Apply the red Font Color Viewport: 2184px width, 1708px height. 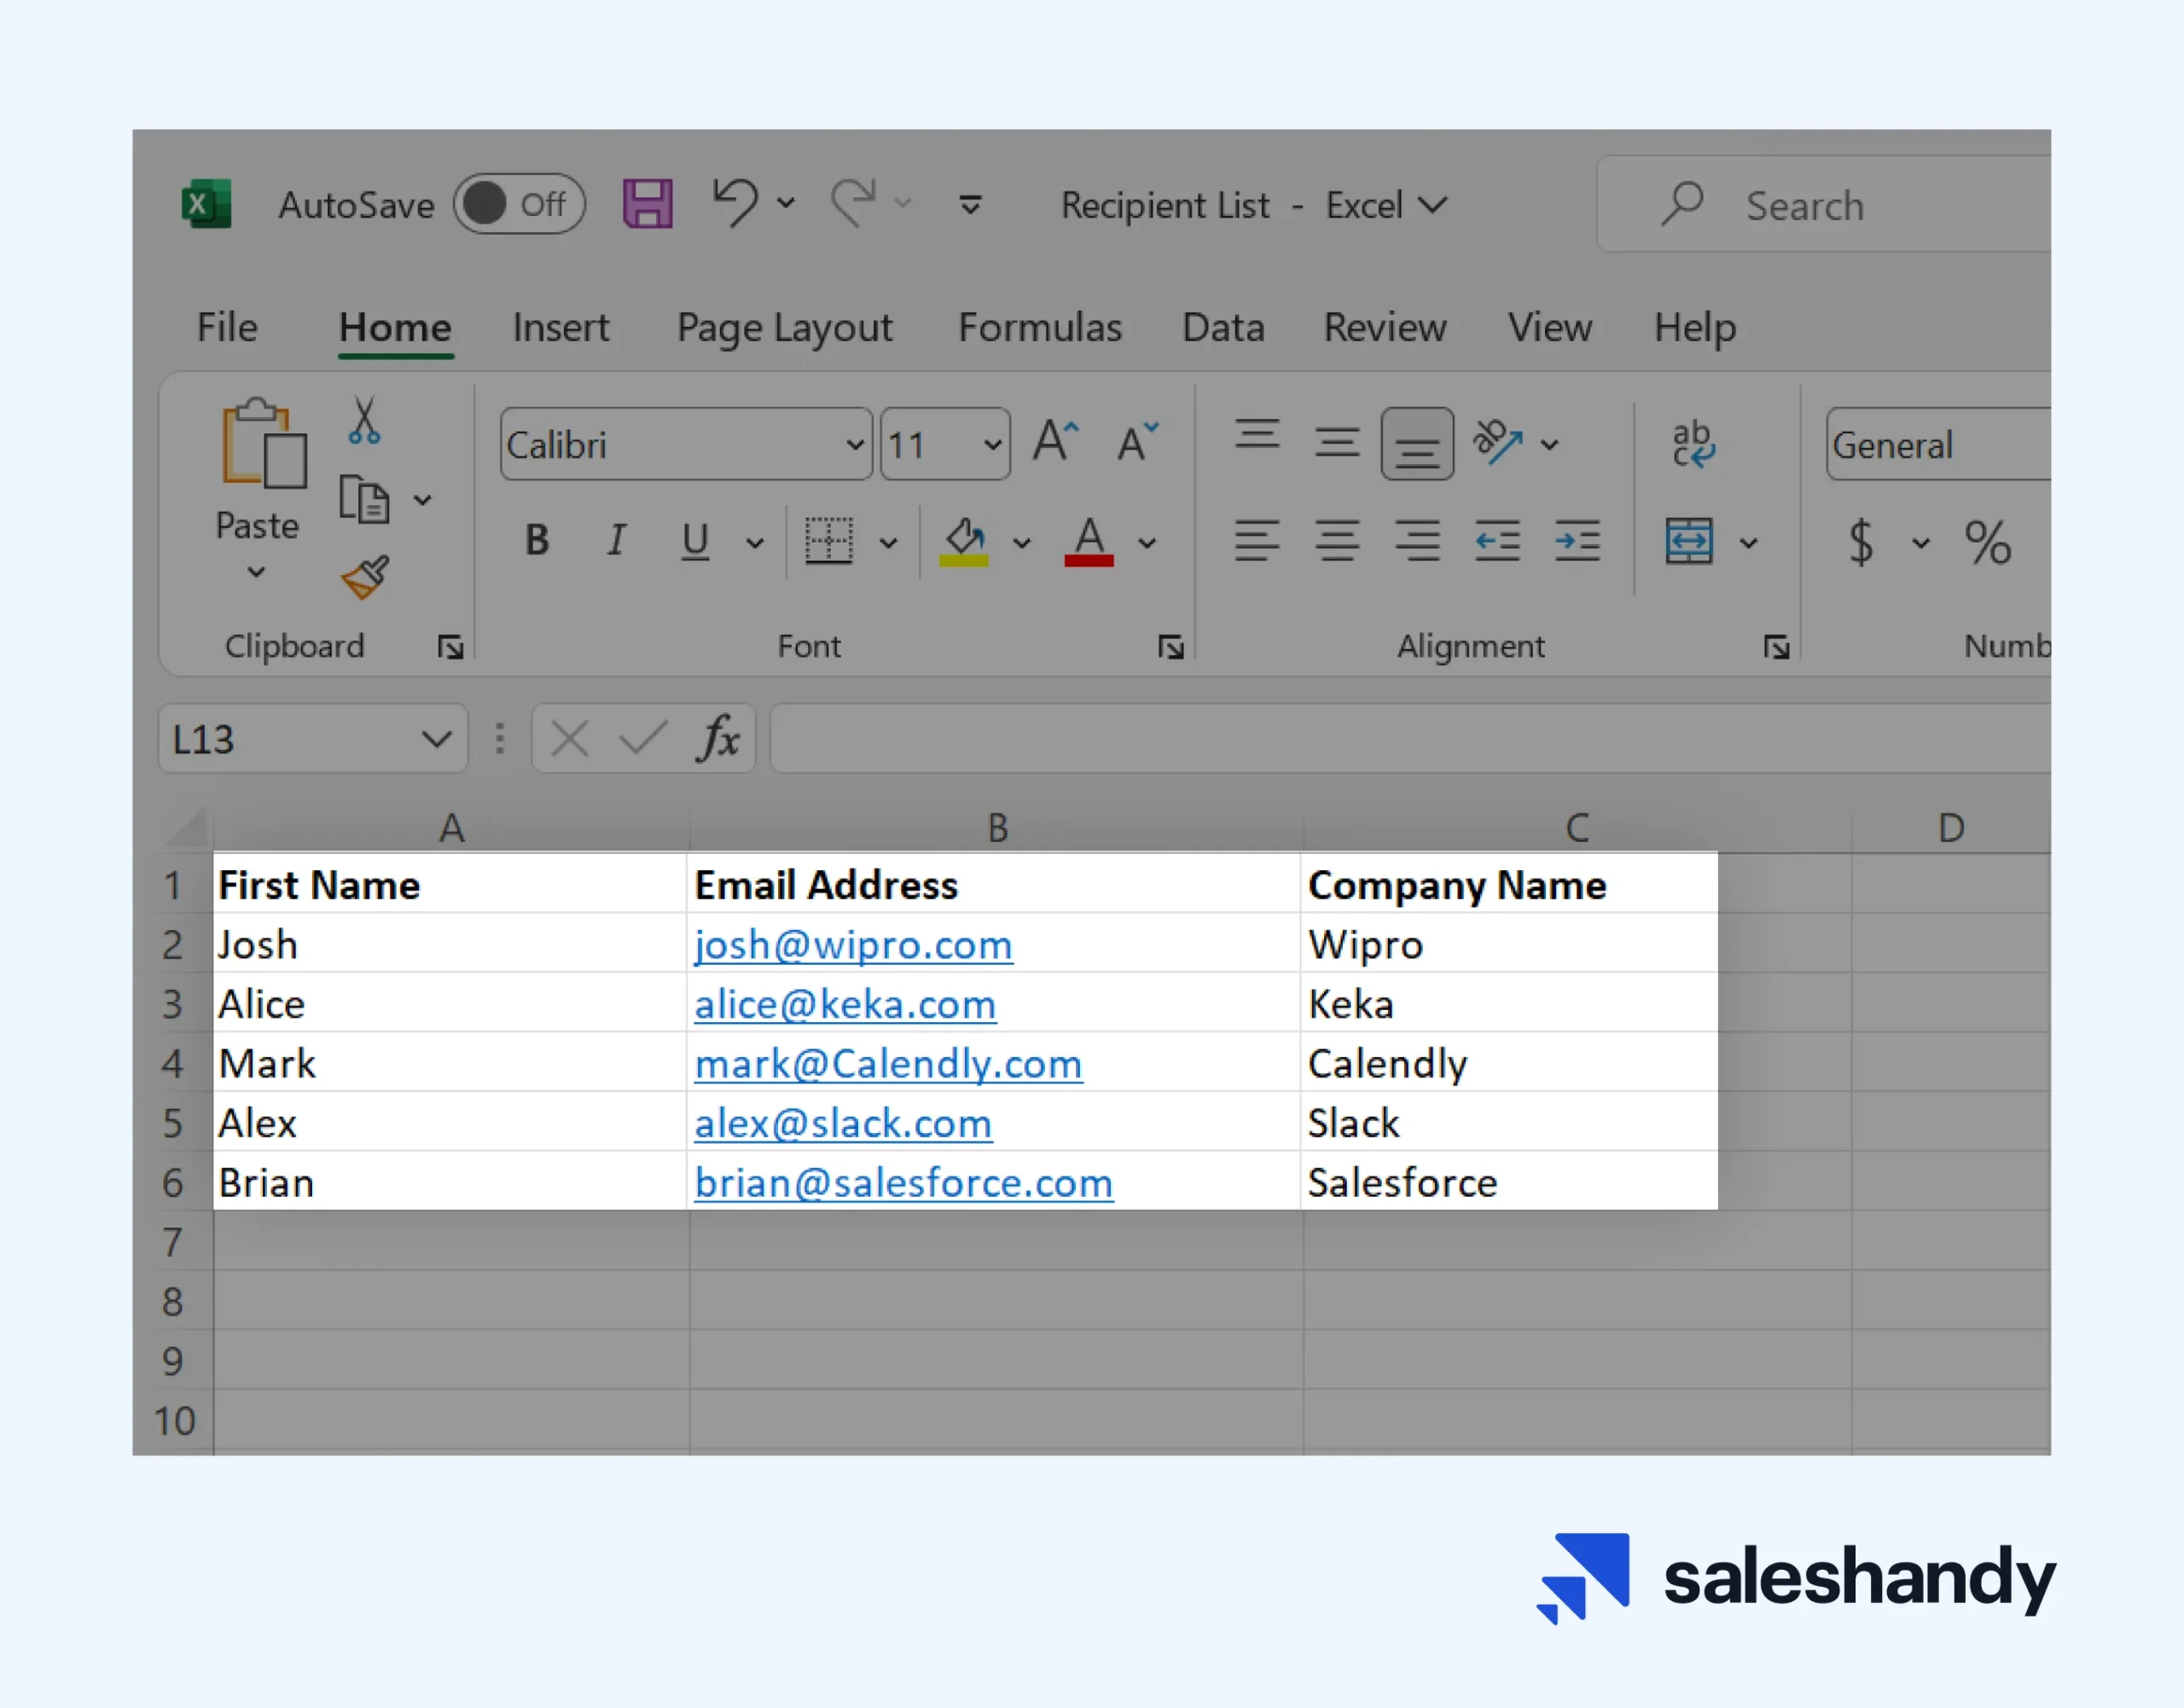click(x=1089, y=541)
